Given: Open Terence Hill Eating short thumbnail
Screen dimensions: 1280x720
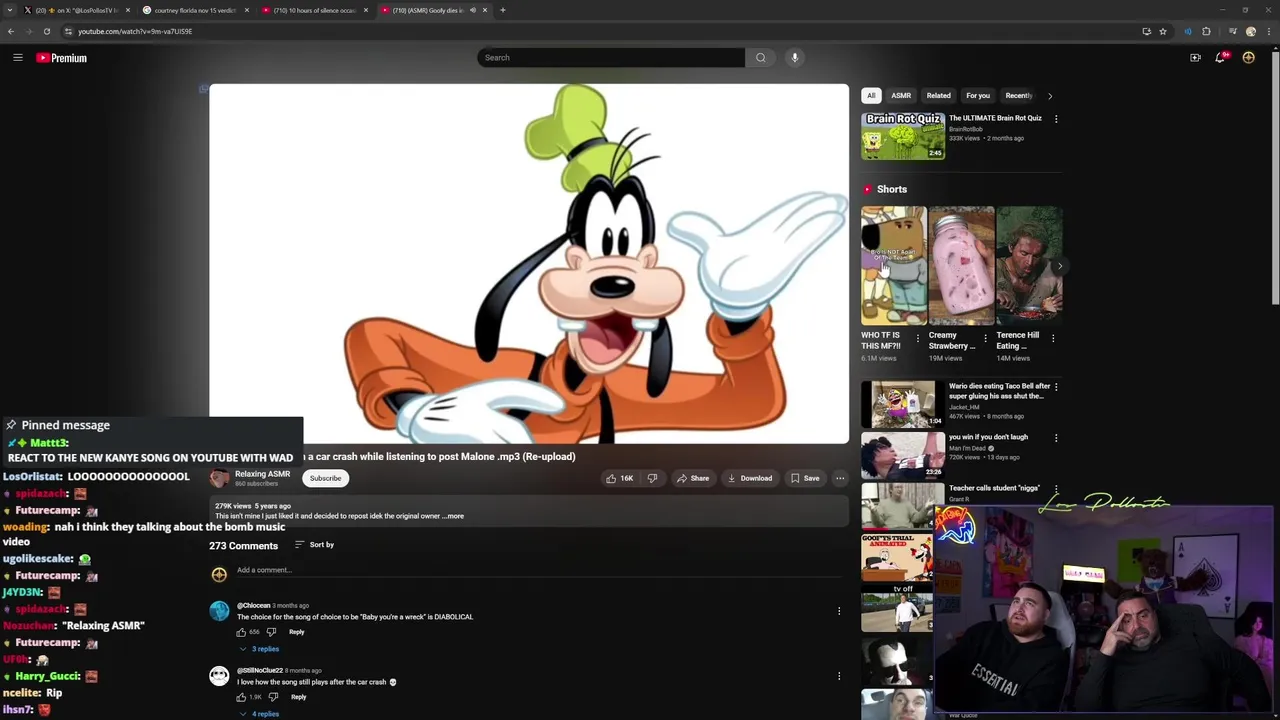Looking at the screenshot, I should (1029, 266).
